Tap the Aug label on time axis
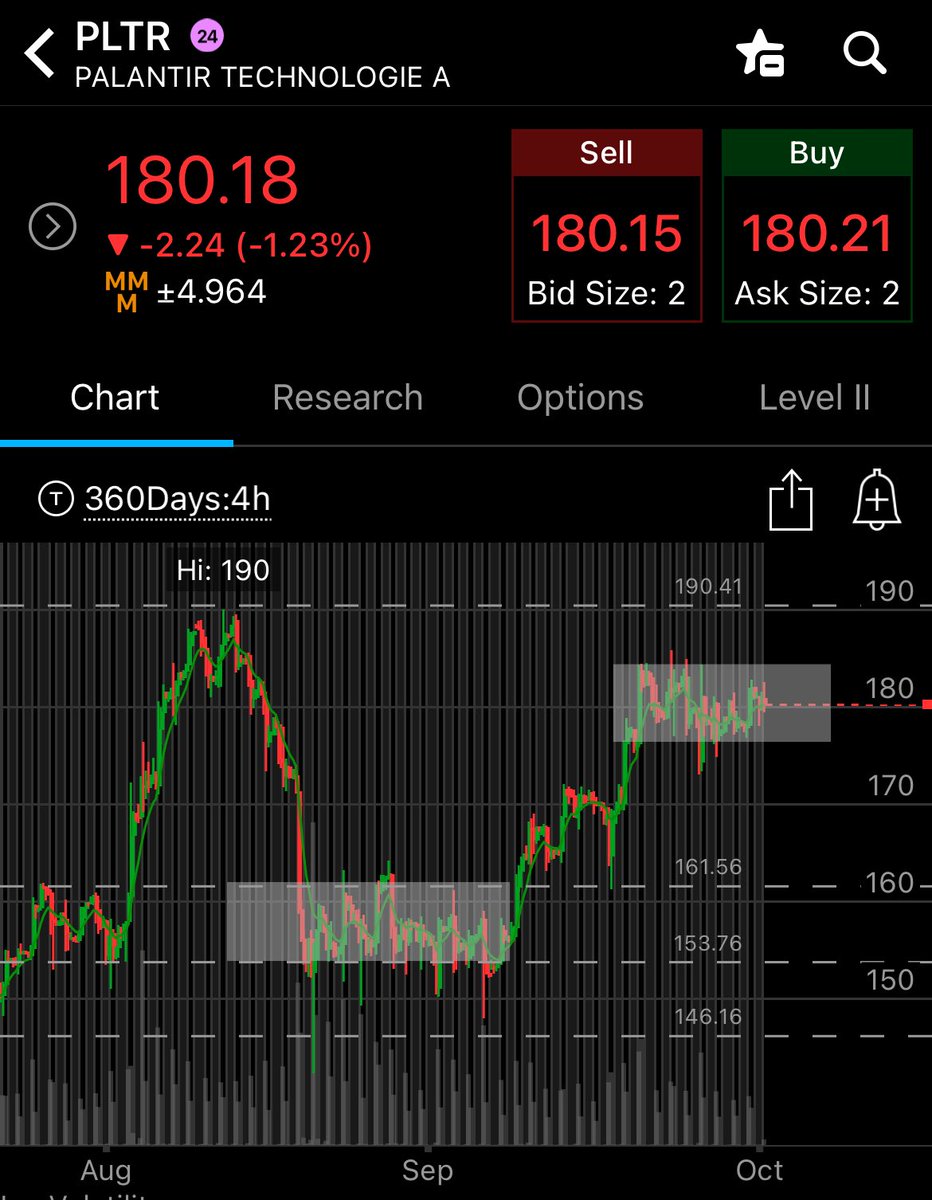The width and height of the screenshot is (932, 1200). pyautogui.click(x=105, y=1170)
